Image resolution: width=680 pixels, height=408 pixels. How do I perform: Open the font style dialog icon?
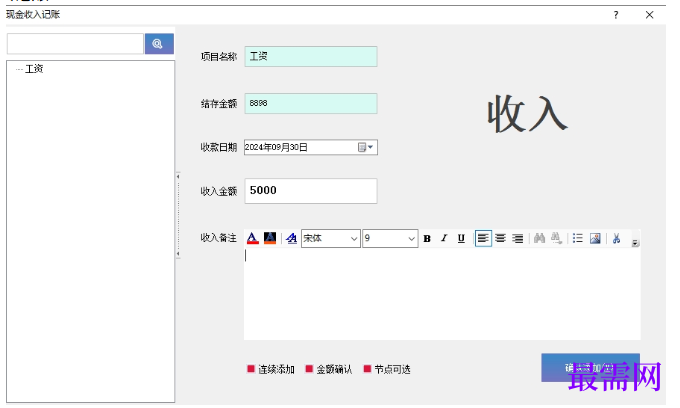291,238
